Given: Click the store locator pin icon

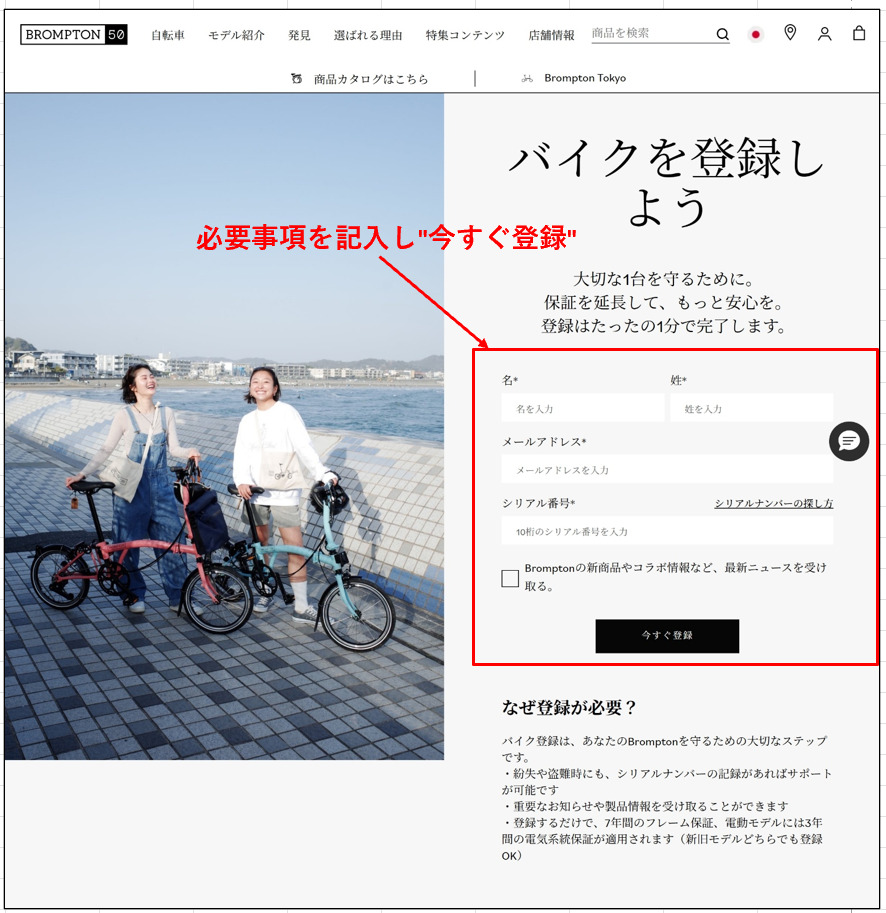Looking at the screenshot, I should [x=790, y=33].
